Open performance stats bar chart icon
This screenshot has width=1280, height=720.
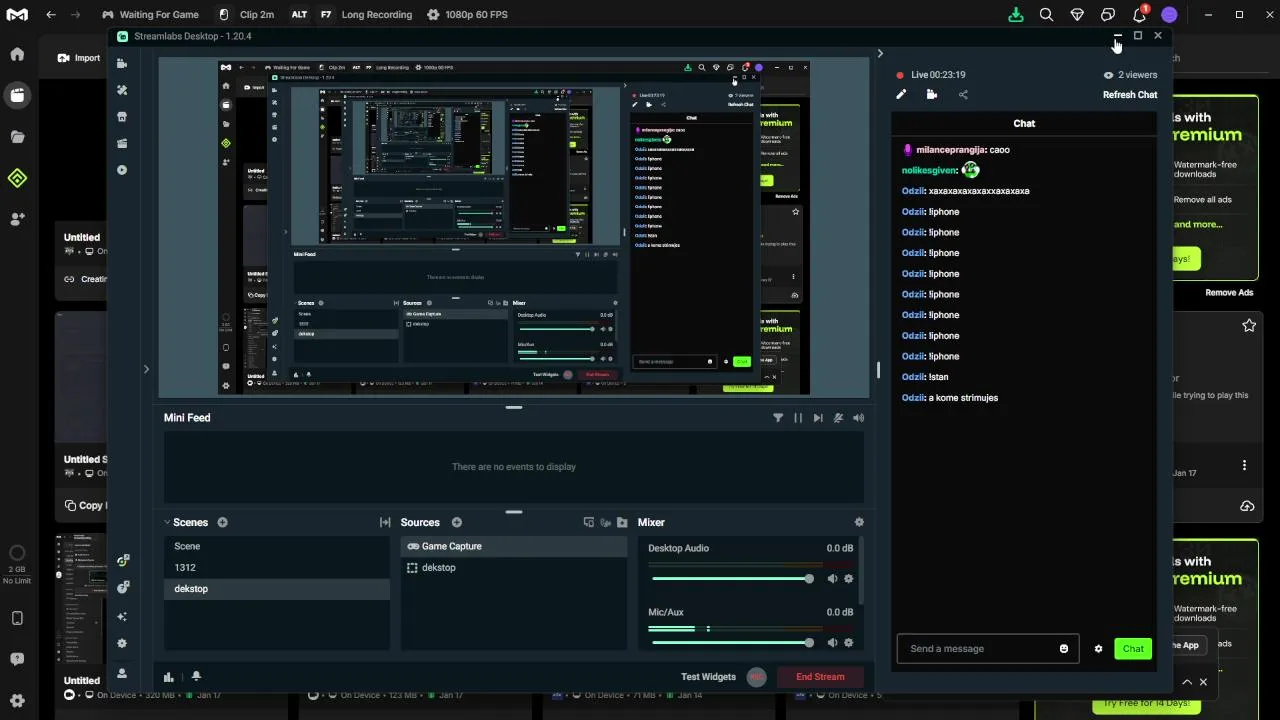pyautogui.click(x=169, y=677)
